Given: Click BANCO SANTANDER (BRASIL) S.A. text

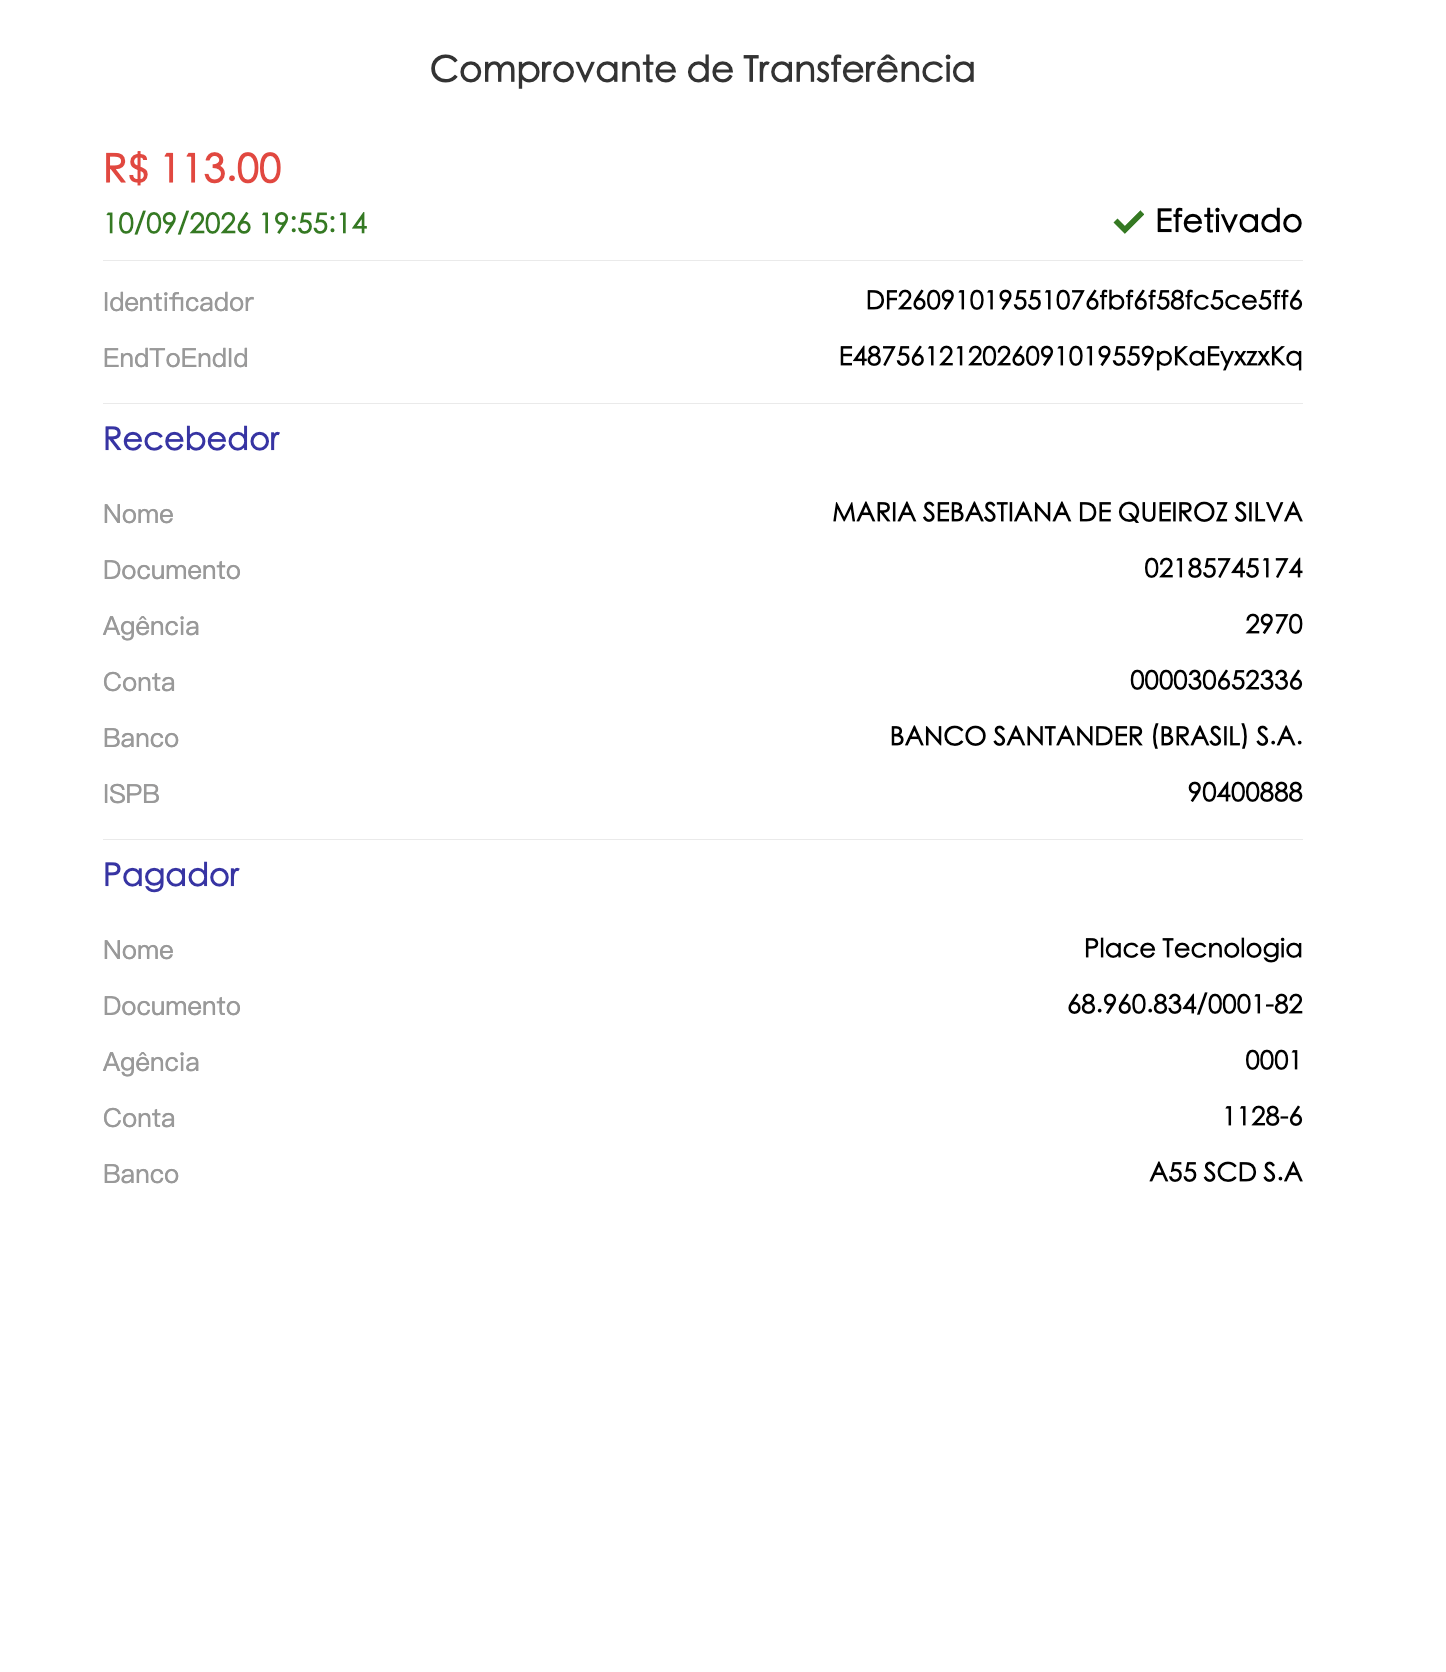Looking at the screenshot, I should point(1096,737).
